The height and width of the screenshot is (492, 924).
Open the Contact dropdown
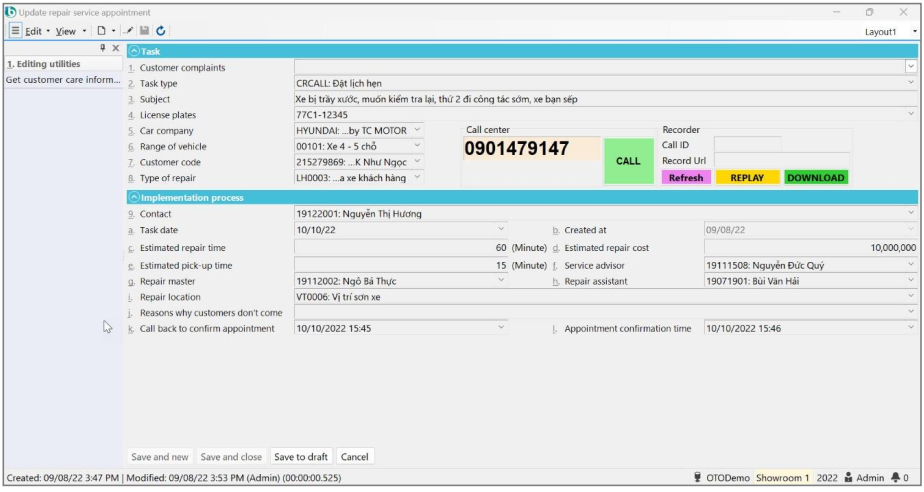pyautogui.click(x=911, y=213)
